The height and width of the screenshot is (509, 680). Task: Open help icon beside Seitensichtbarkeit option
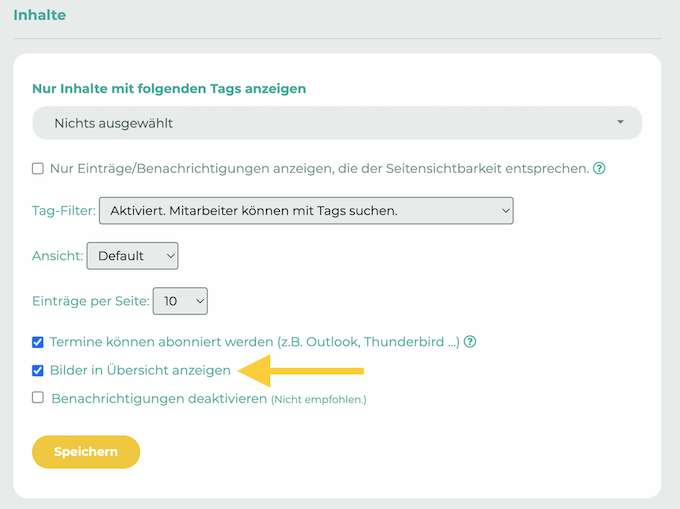pos(599,168)
